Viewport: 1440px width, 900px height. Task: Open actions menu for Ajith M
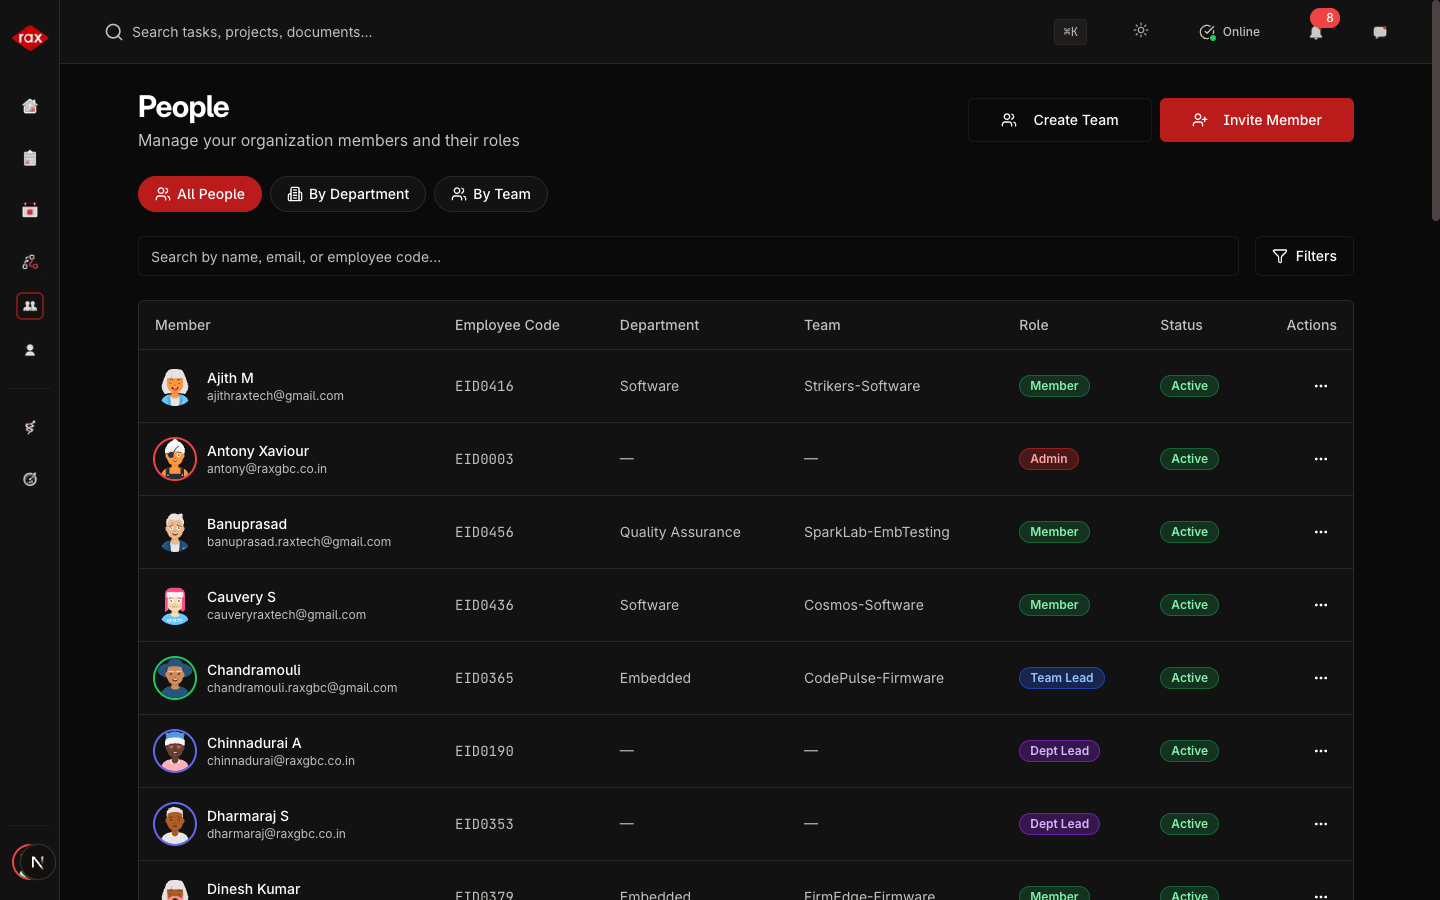1320,386
